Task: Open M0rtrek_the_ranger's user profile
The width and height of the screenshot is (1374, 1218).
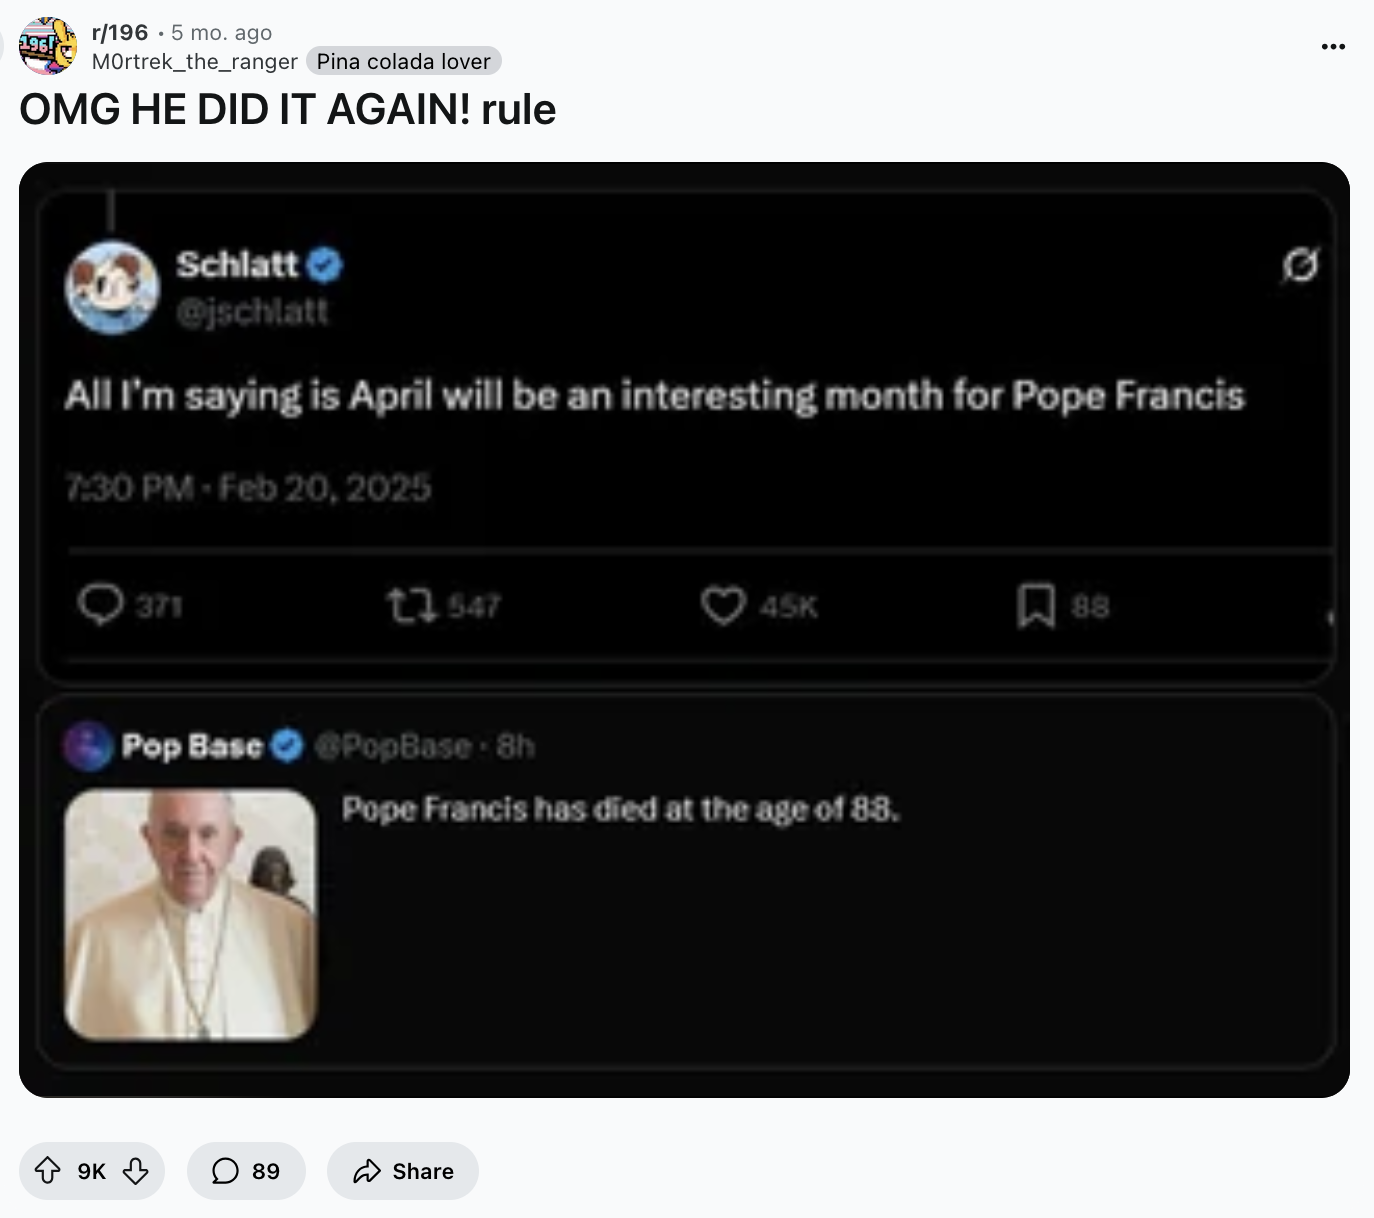Action: click(x=195, y=62)
